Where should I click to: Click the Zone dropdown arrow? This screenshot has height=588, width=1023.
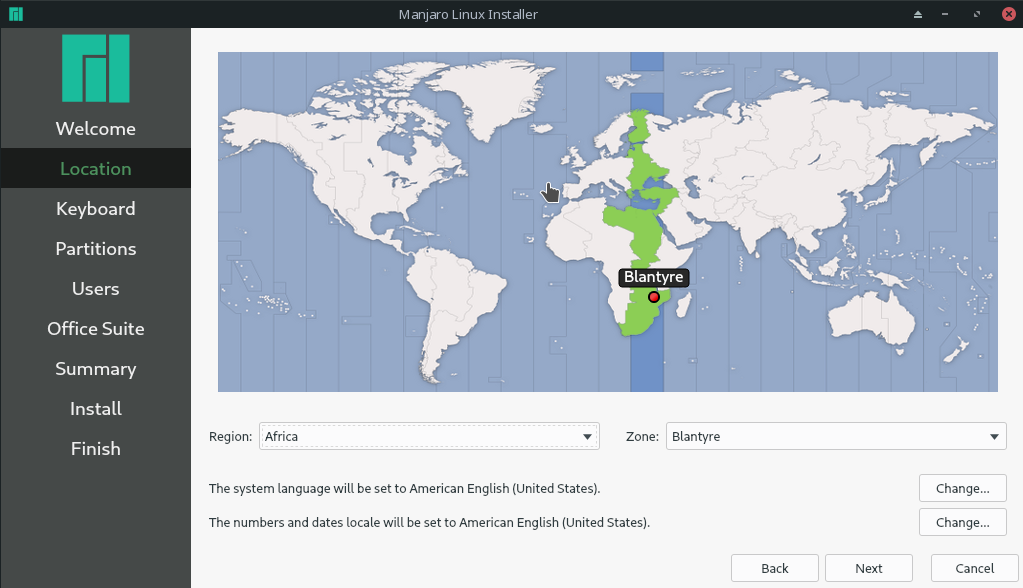(994, 437)
